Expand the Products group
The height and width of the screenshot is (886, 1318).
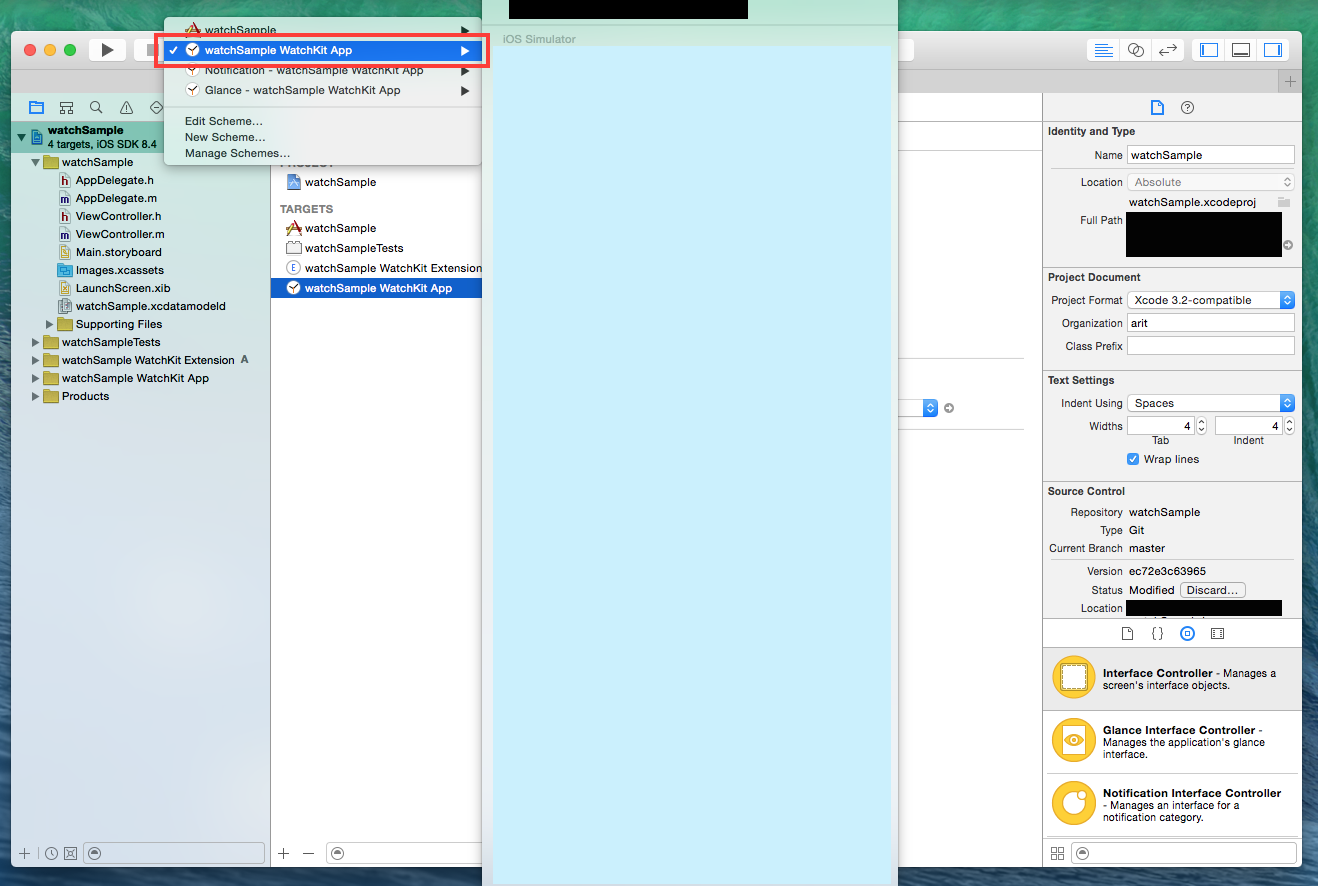(36, 396)
